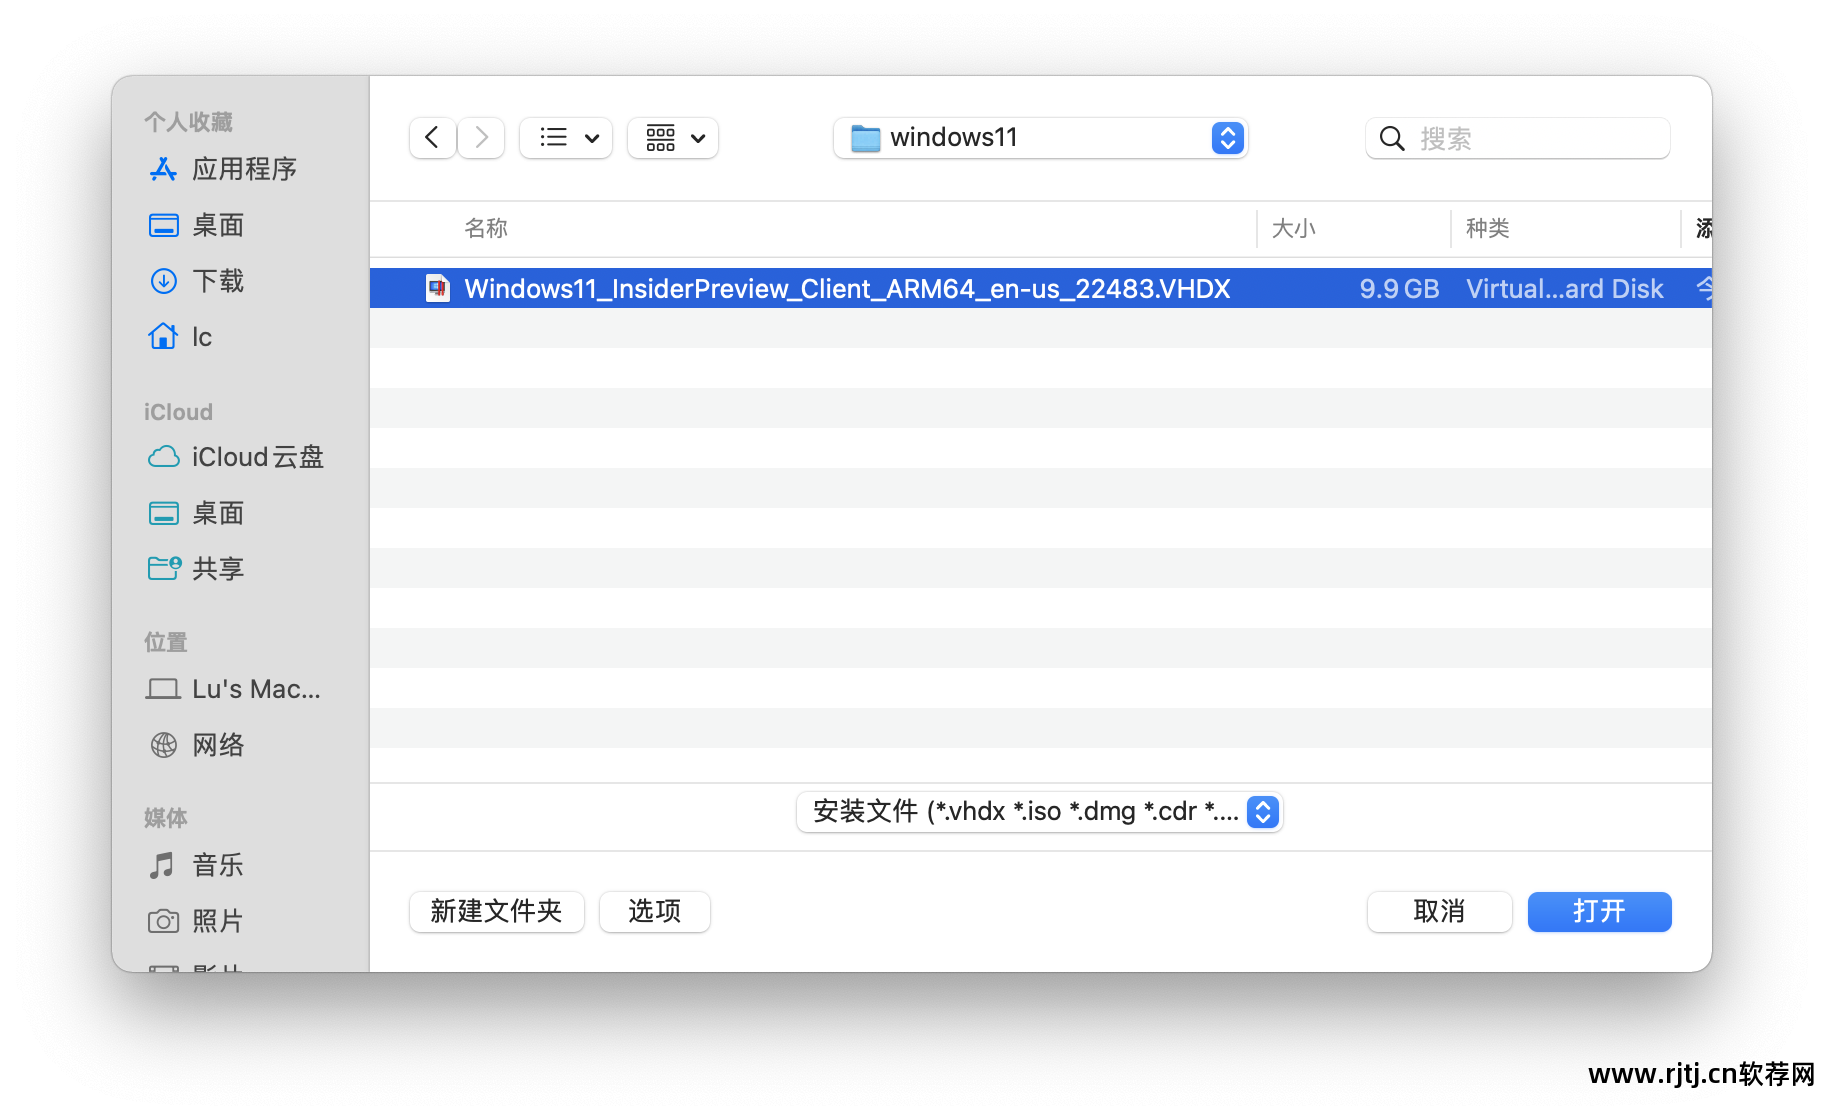
Task: Click Options (选项) button
Action: [x=655, y=911]
